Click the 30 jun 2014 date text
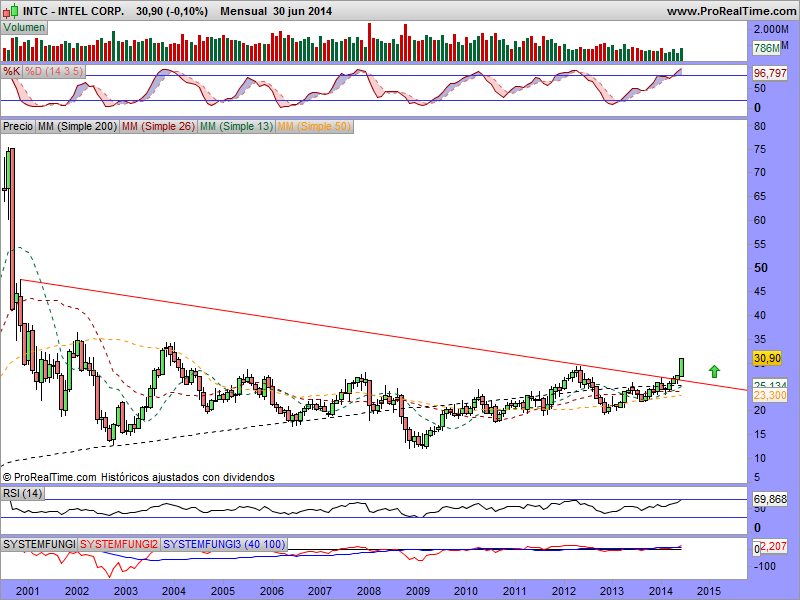This screenshot has height=600, width=800. (x=303, y=11)
